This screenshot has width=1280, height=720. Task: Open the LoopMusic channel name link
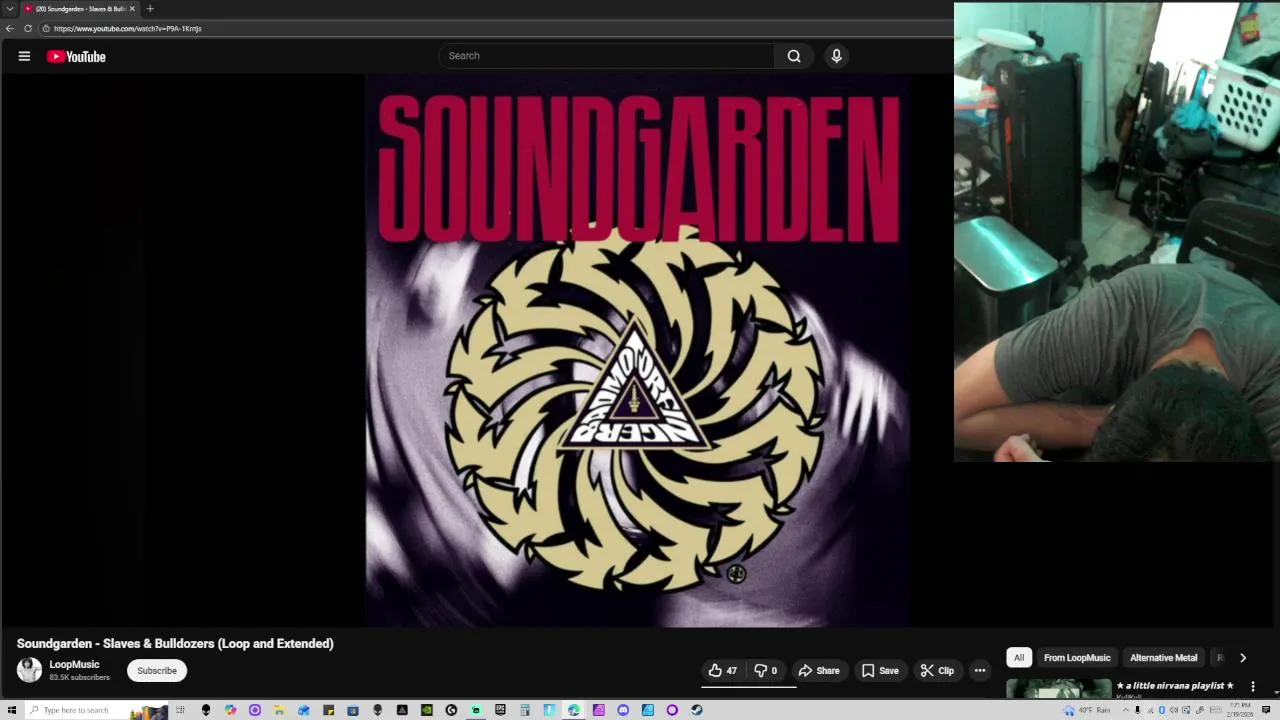click(x=75, y=664)
